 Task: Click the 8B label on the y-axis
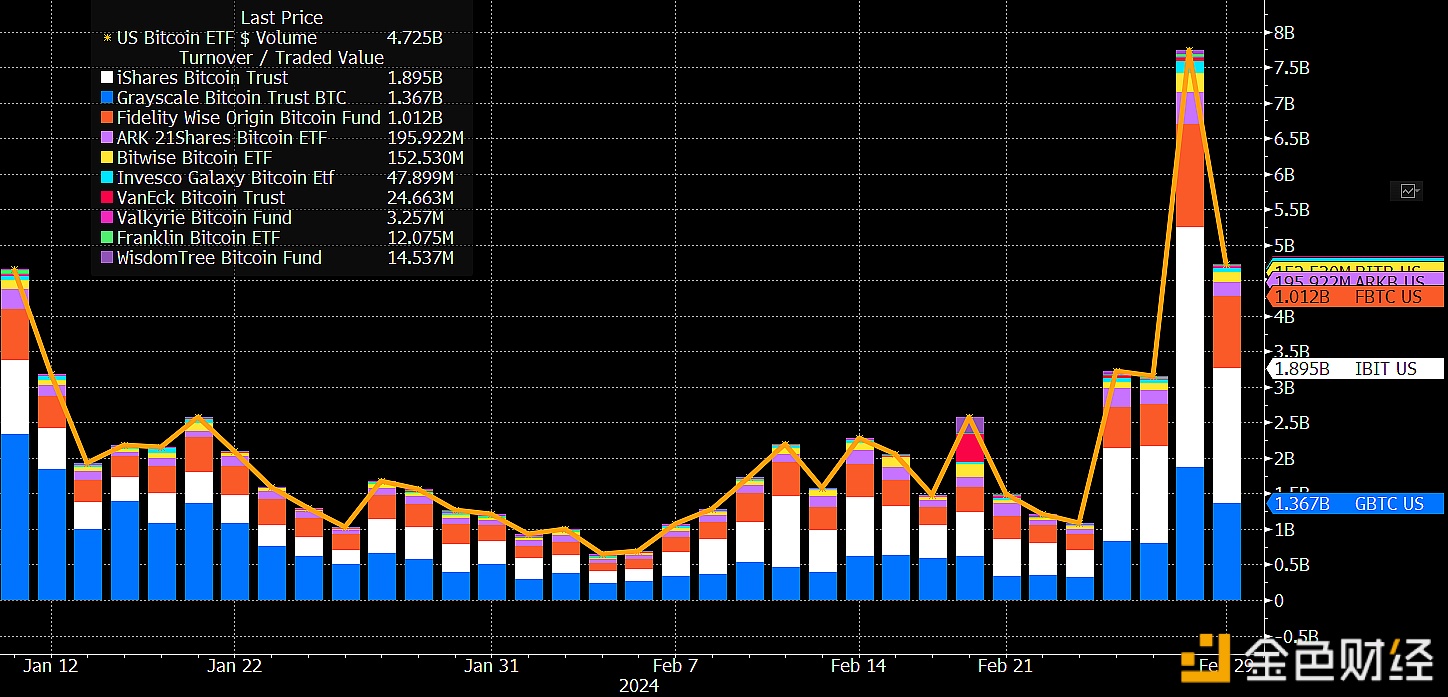pos(1284,33)
